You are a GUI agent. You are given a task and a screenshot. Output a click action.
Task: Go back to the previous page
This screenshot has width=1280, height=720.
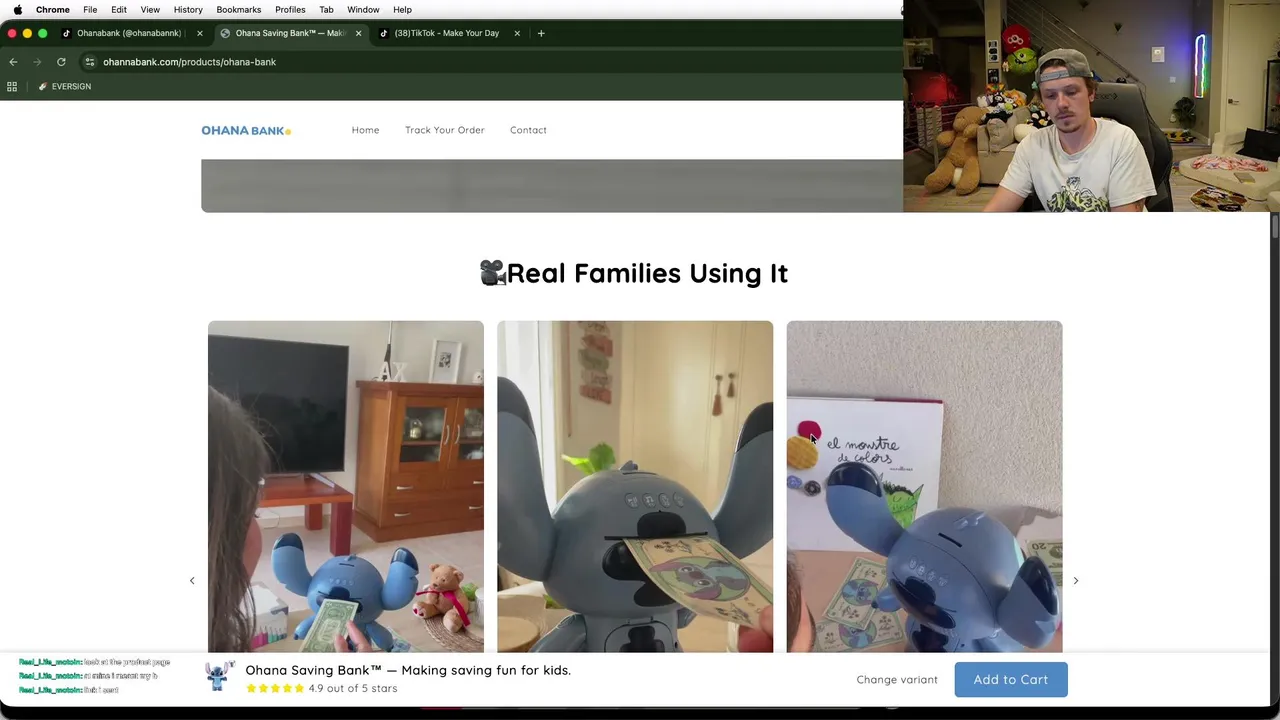[13, 62]
